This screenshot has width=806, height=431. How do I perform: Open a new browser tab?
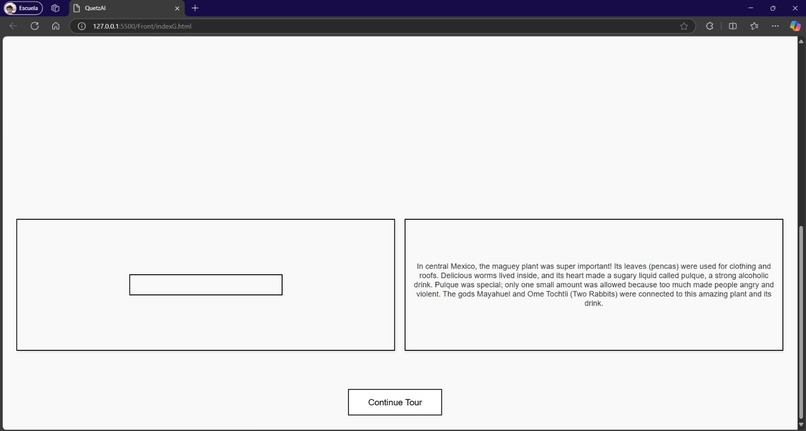(195, 8)
